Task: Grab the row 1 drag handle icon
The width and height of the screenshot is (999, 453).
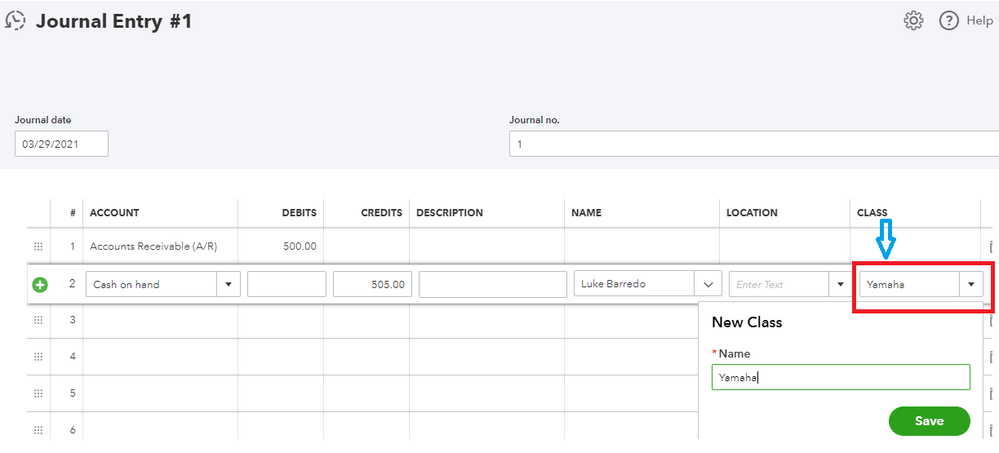Action: pos(39,246)
